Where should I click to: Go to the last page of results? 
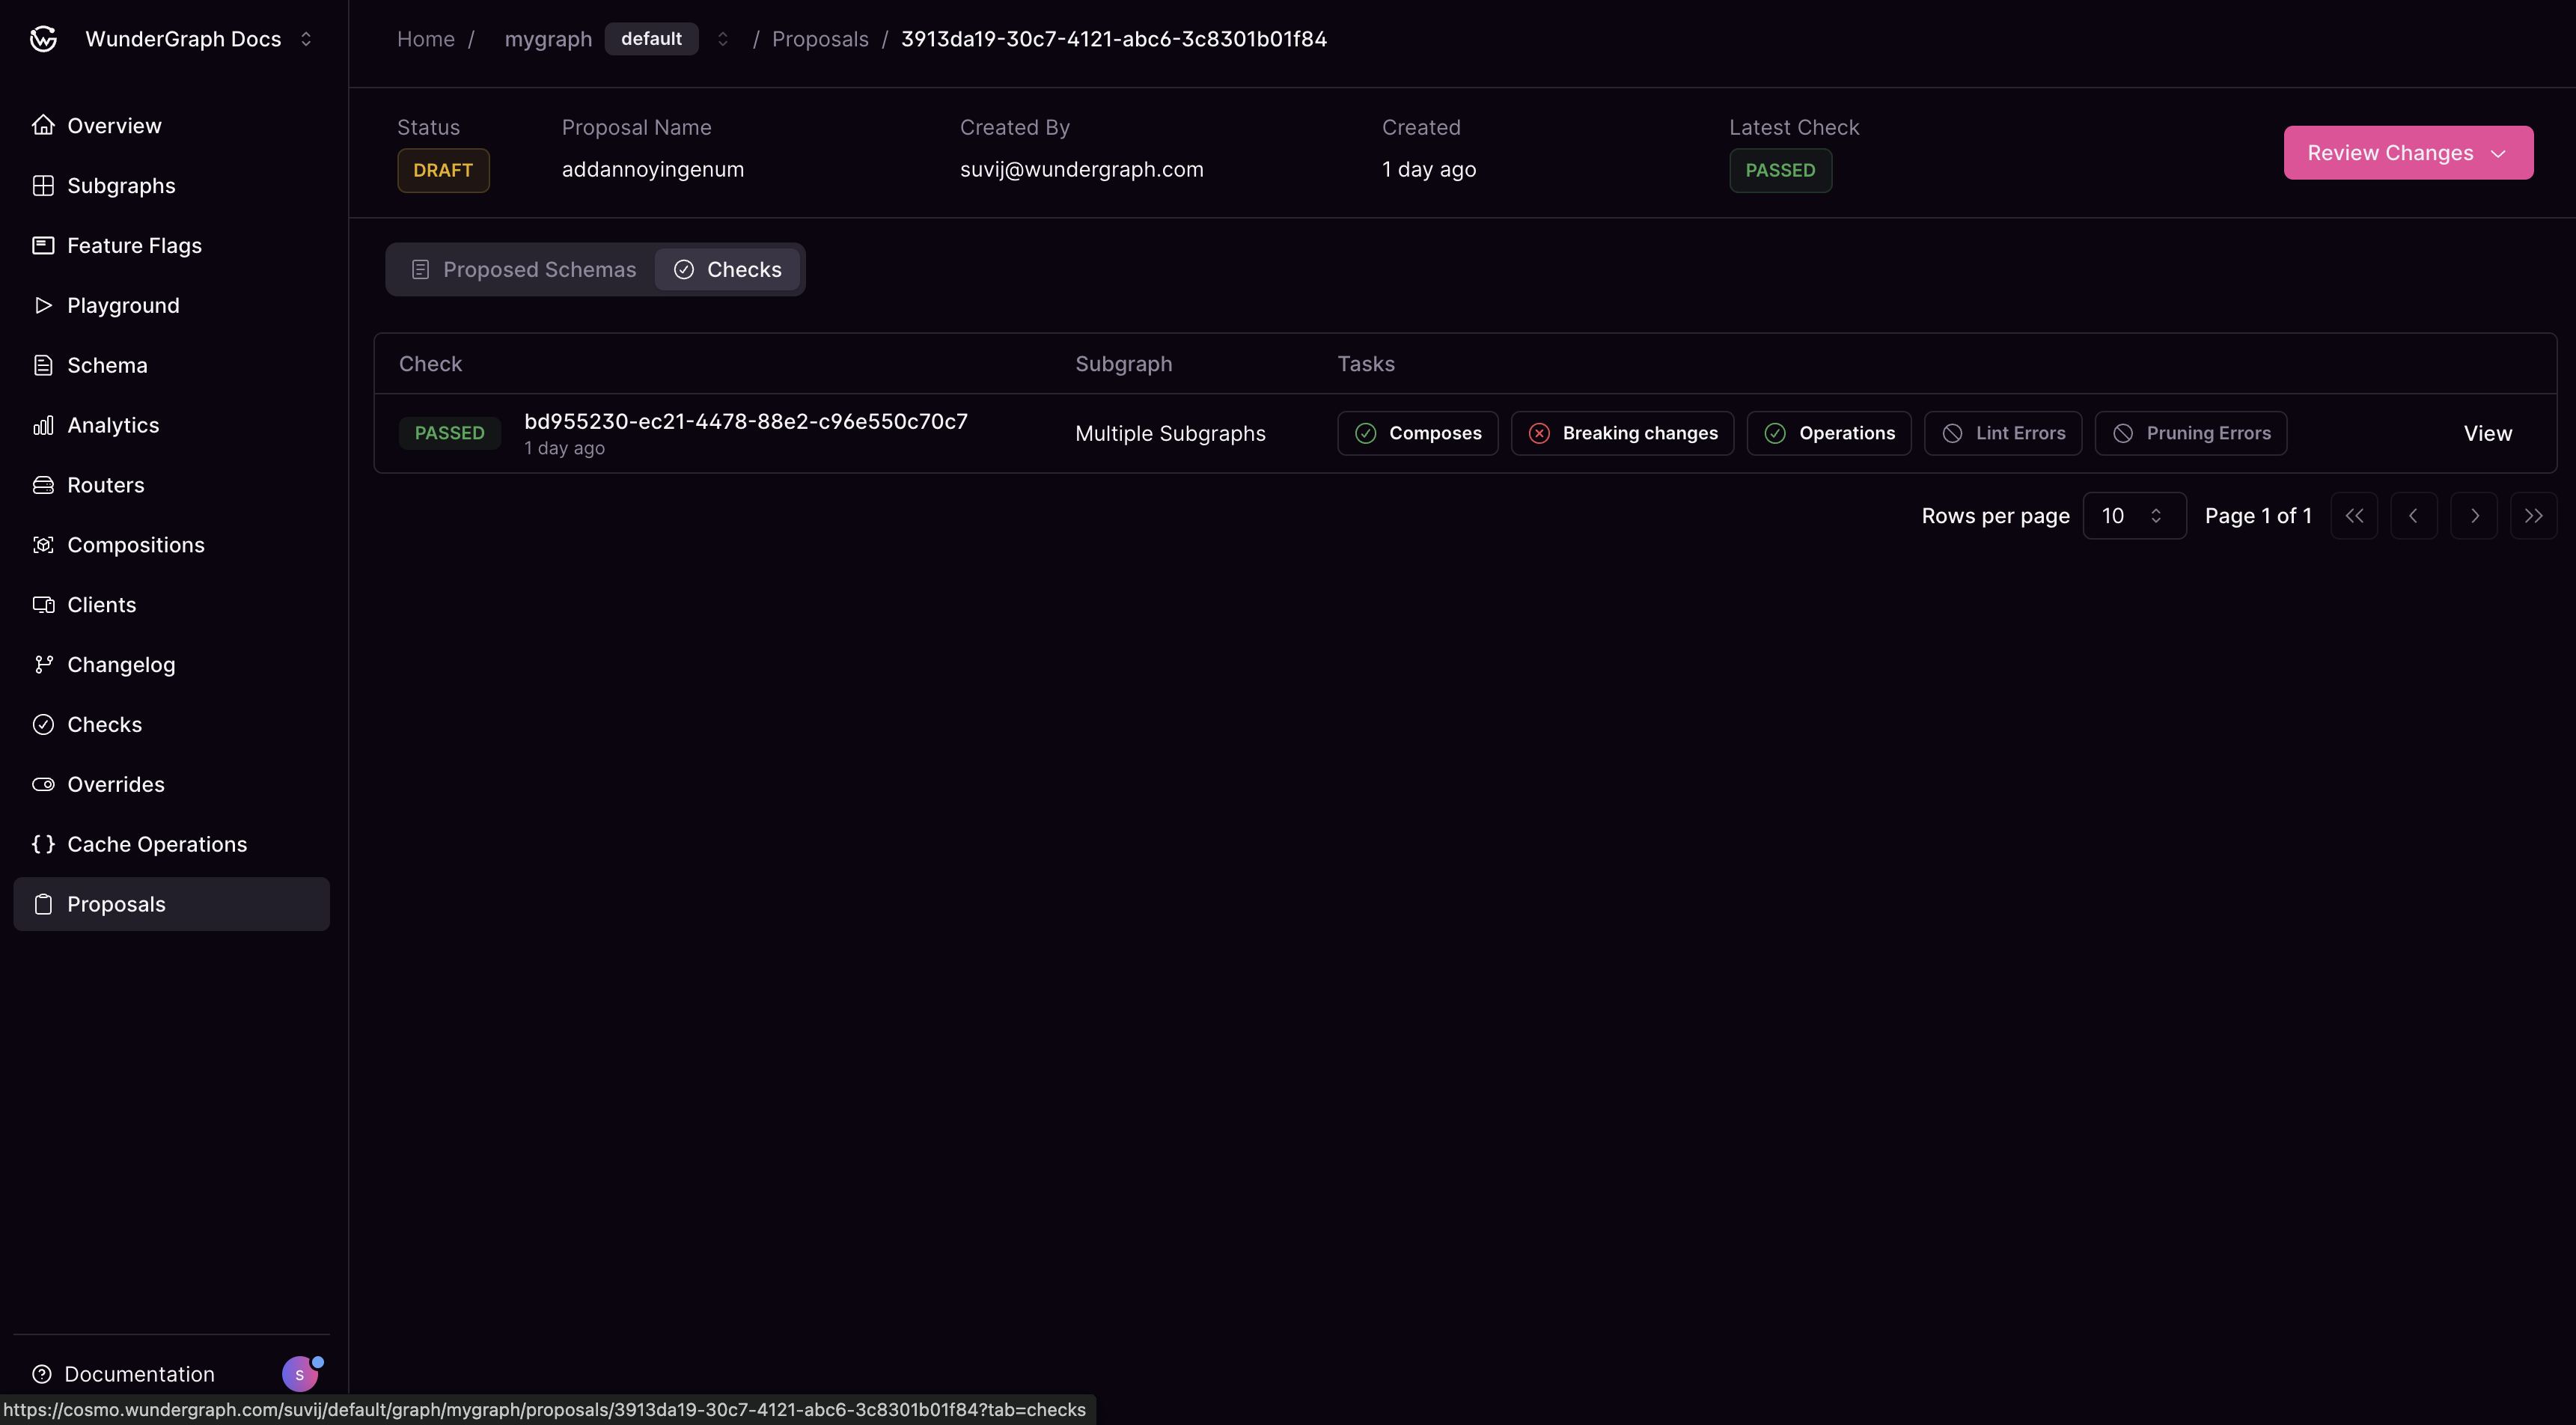click(x=2534, y=515)
